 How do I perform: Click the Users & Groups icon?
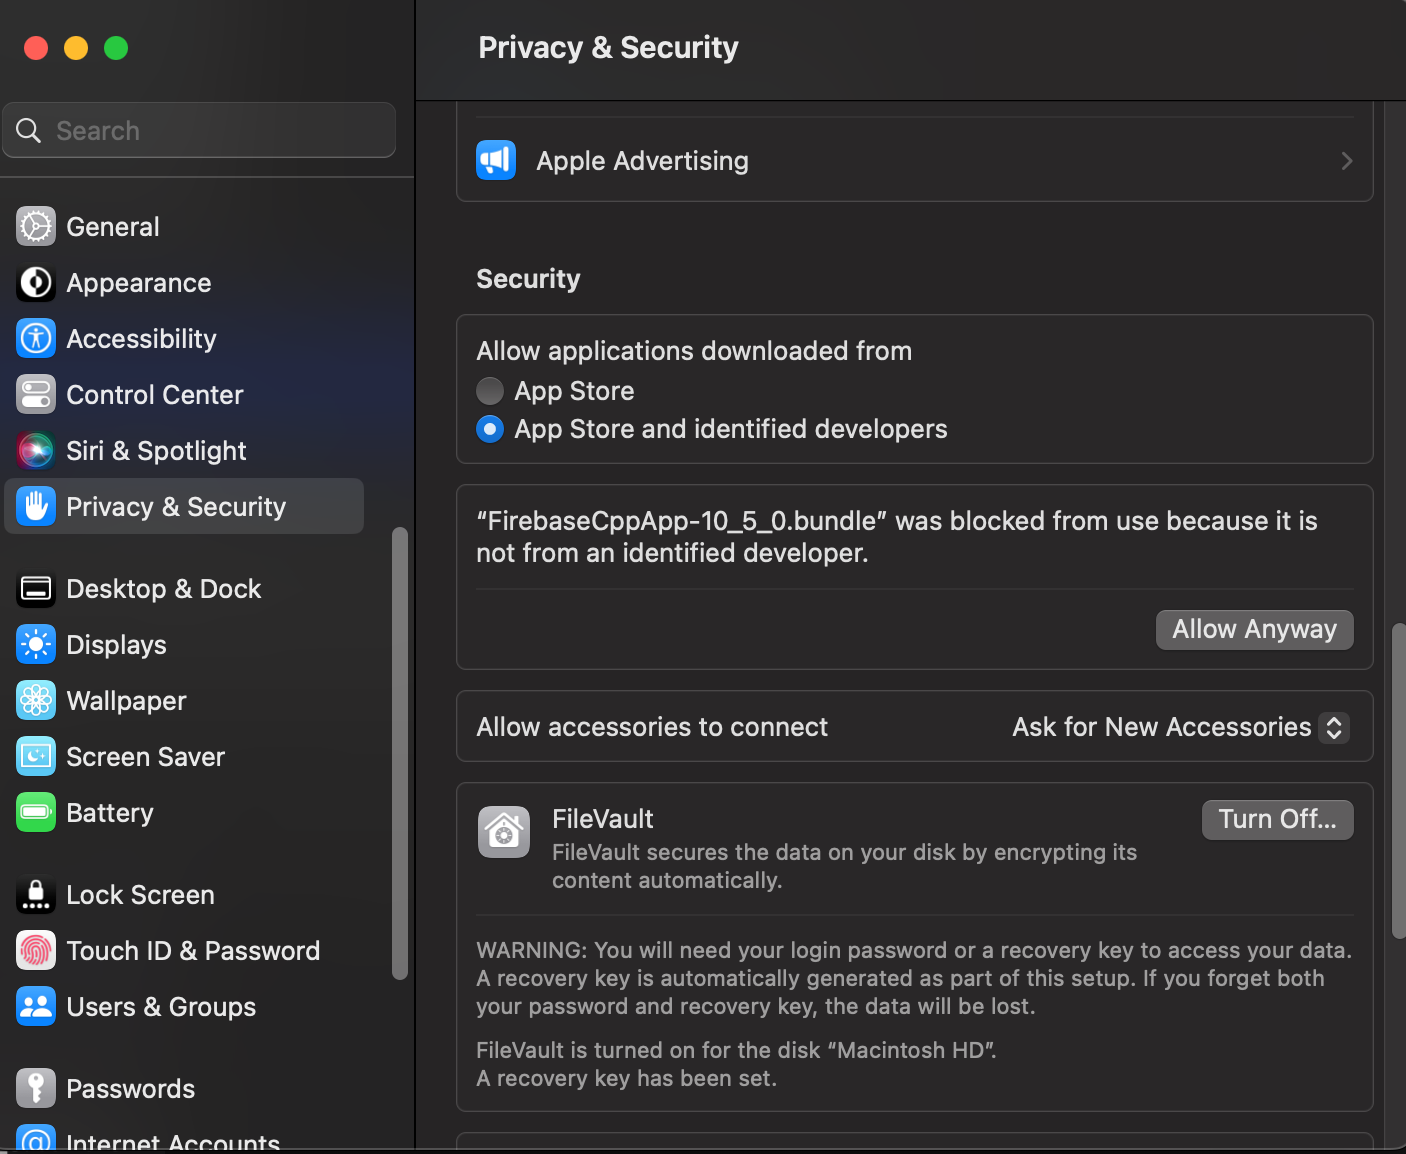[36, 1007]
